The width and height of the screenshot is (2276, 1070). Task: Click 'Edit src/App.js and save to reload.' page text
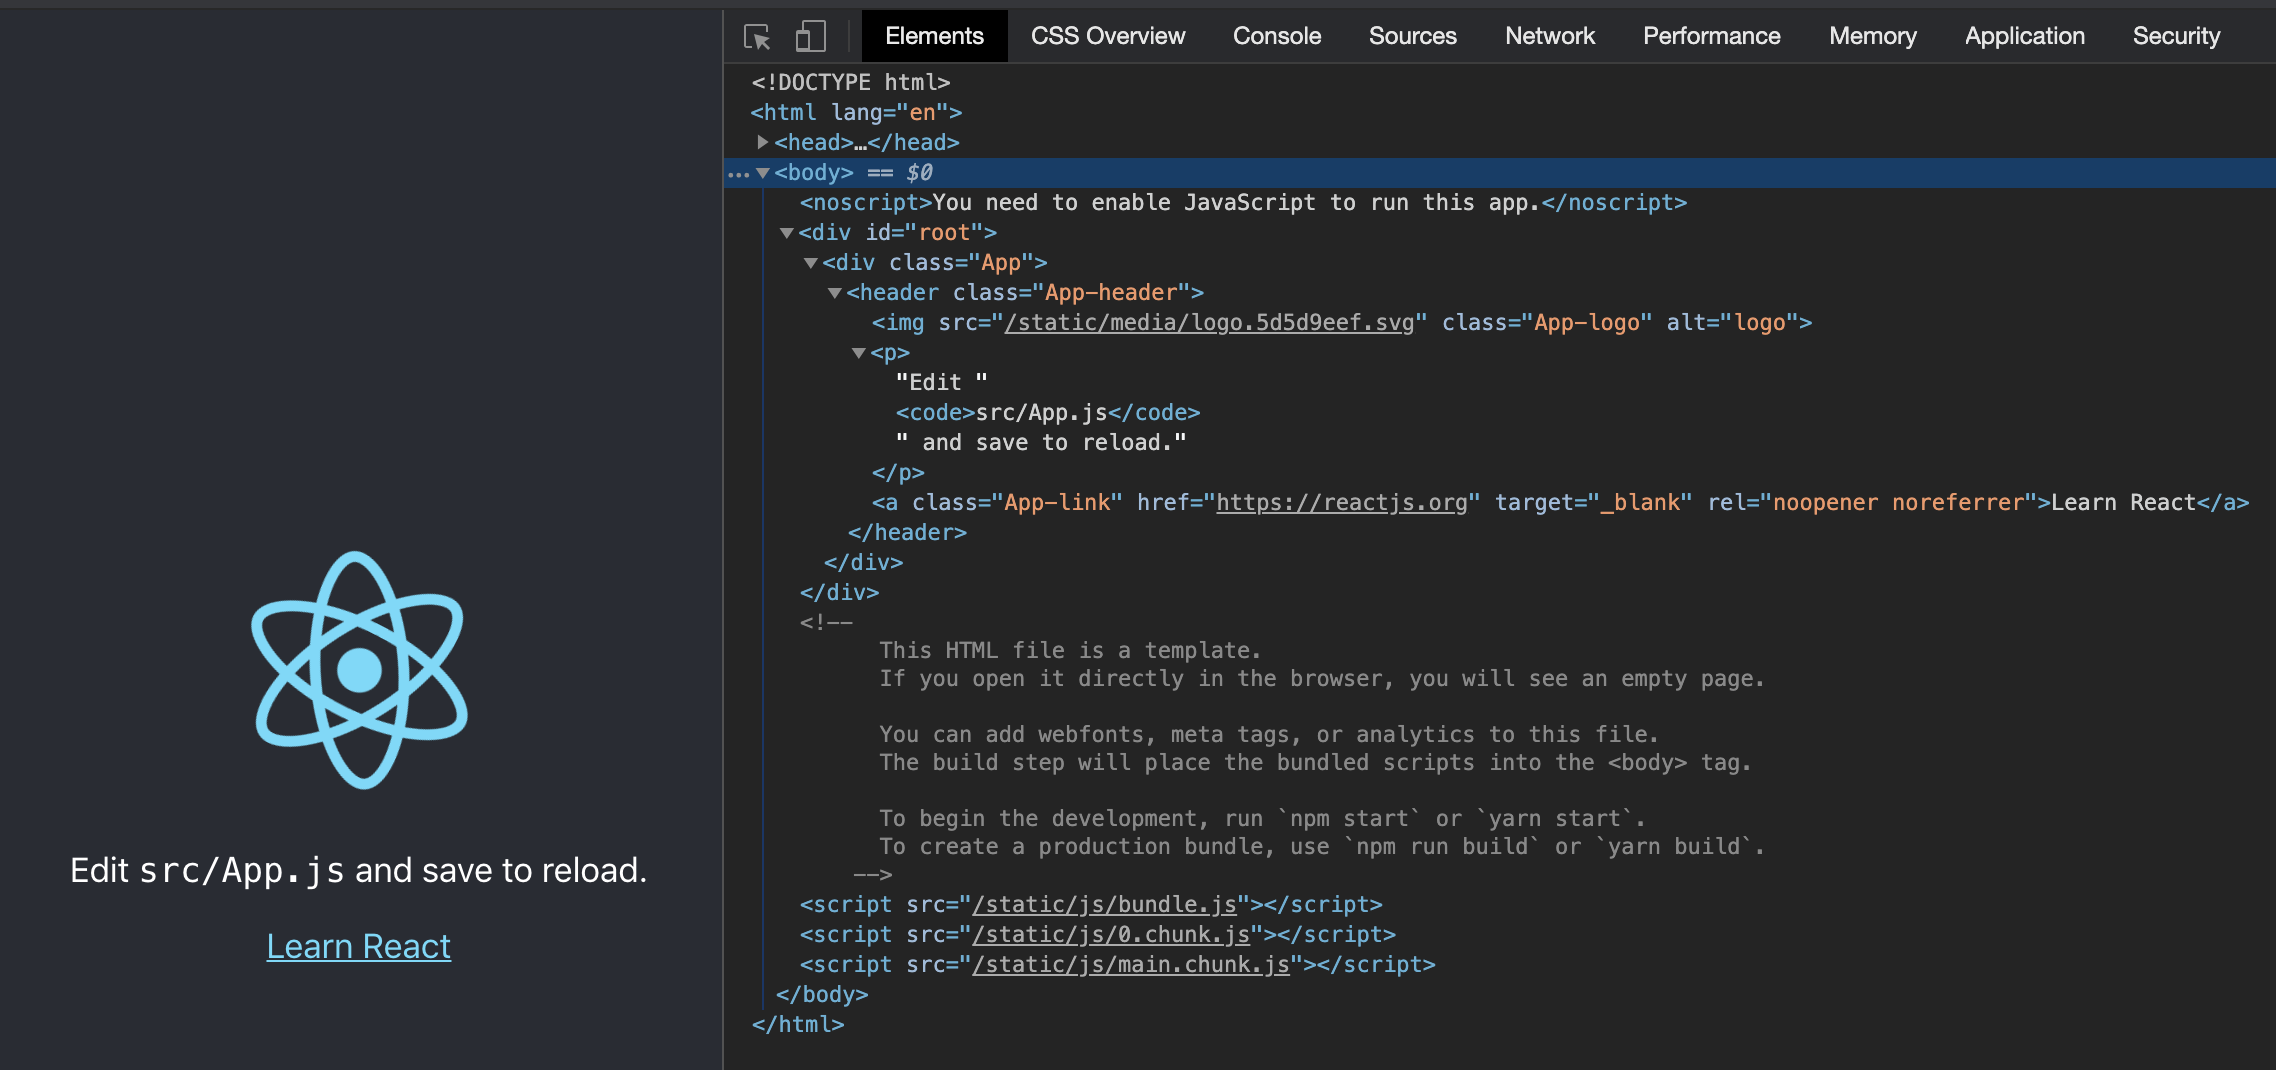tap(358, 870)
